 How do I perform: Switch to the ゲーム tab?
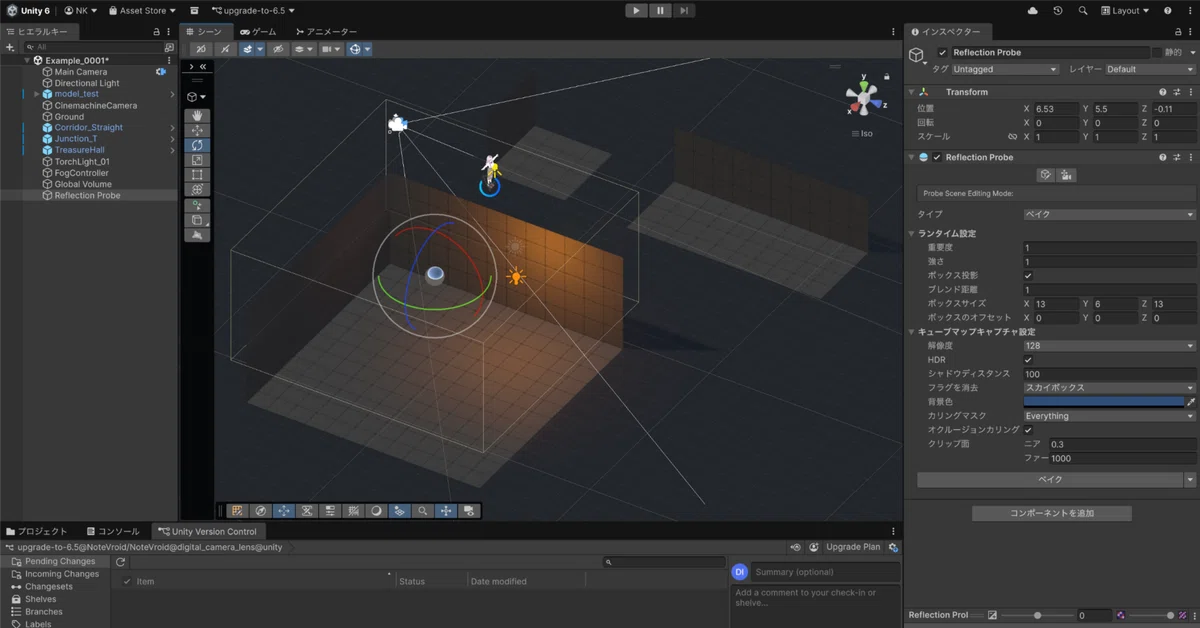coord(258,32)
